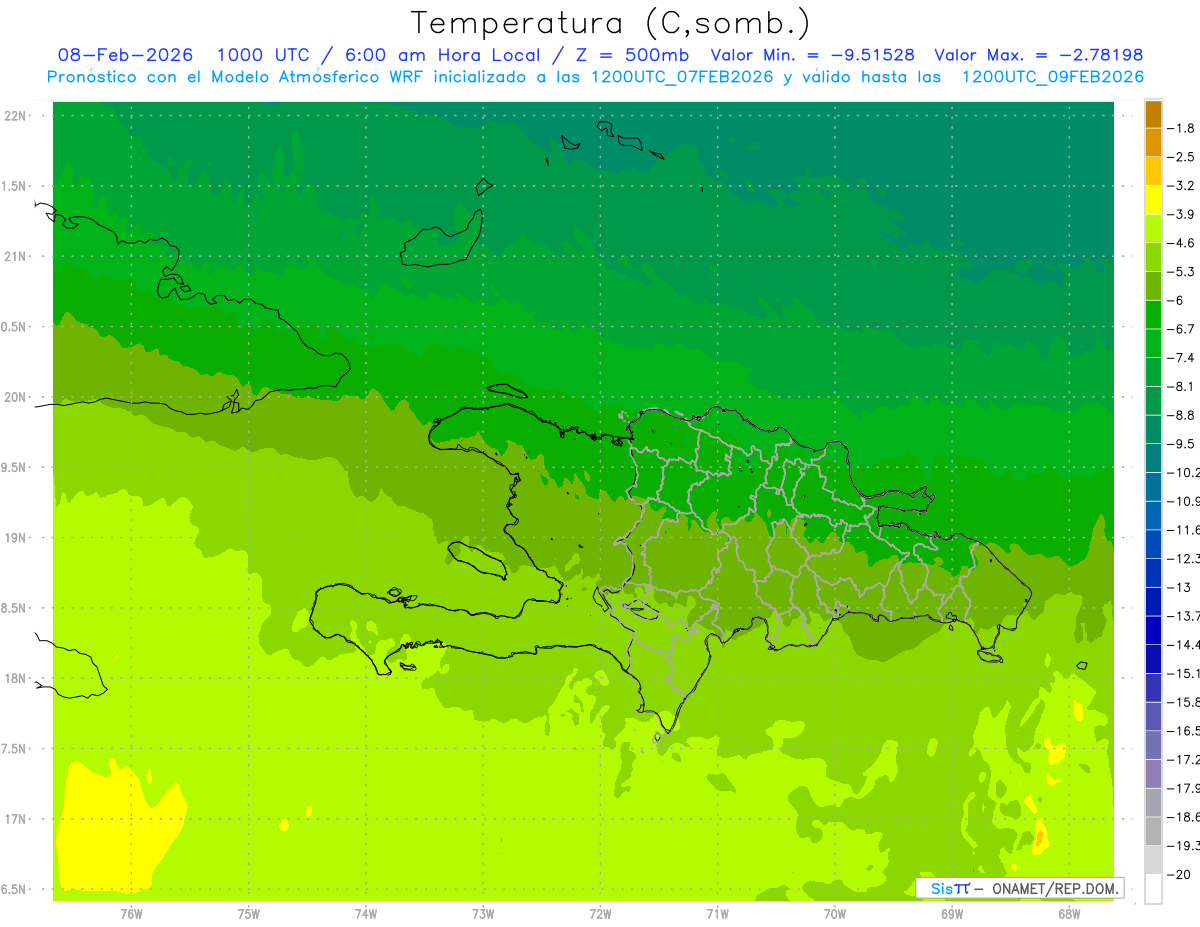Screen dimensions: 1200x927
Task: Click the '-16.5' legend value
Action: pyautogui.click(x=1184, y=731)
